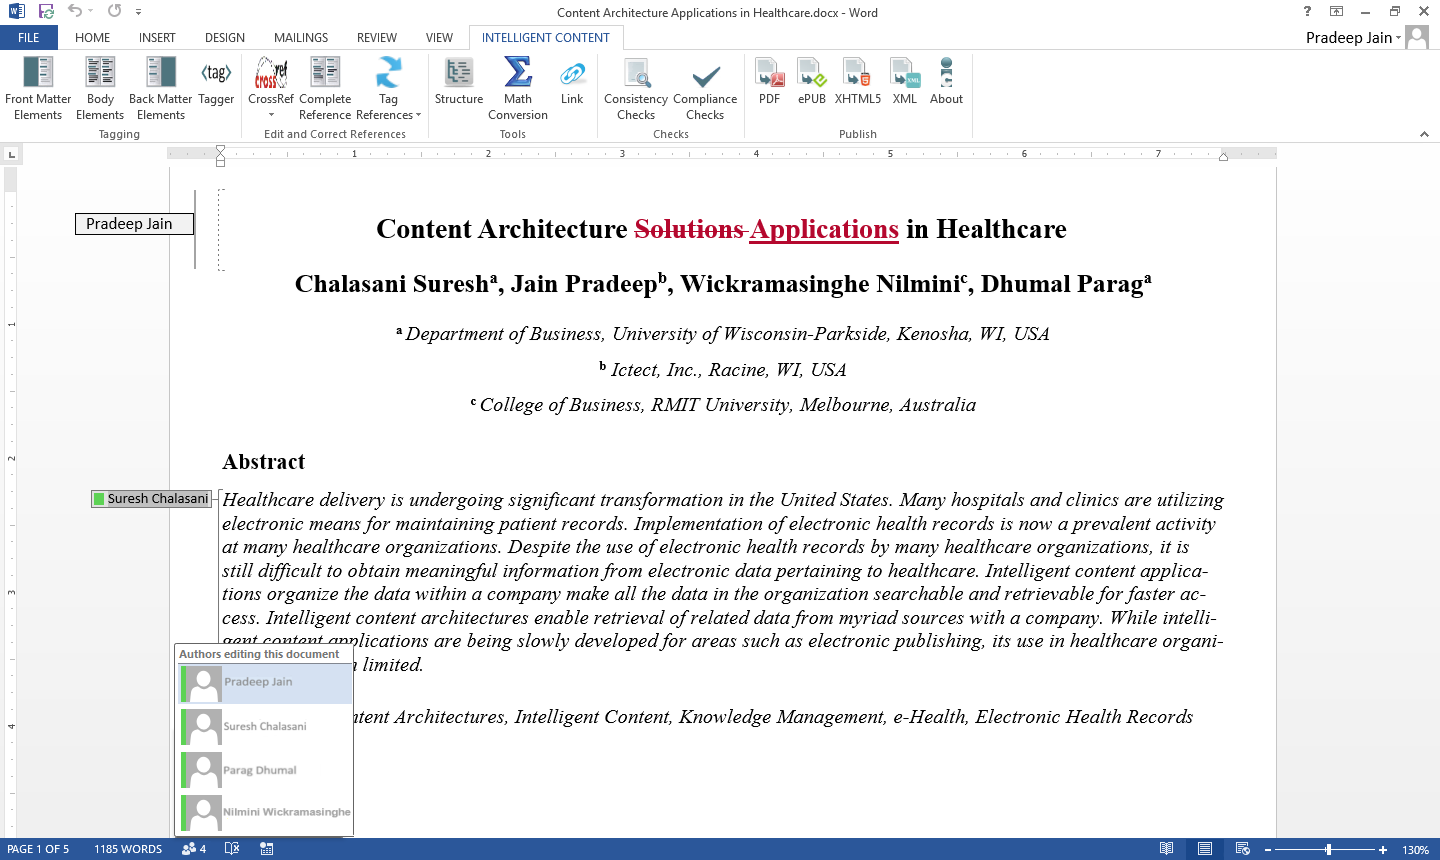
Task: Publish document to ePUB
Action: click(x=812, y=82)
